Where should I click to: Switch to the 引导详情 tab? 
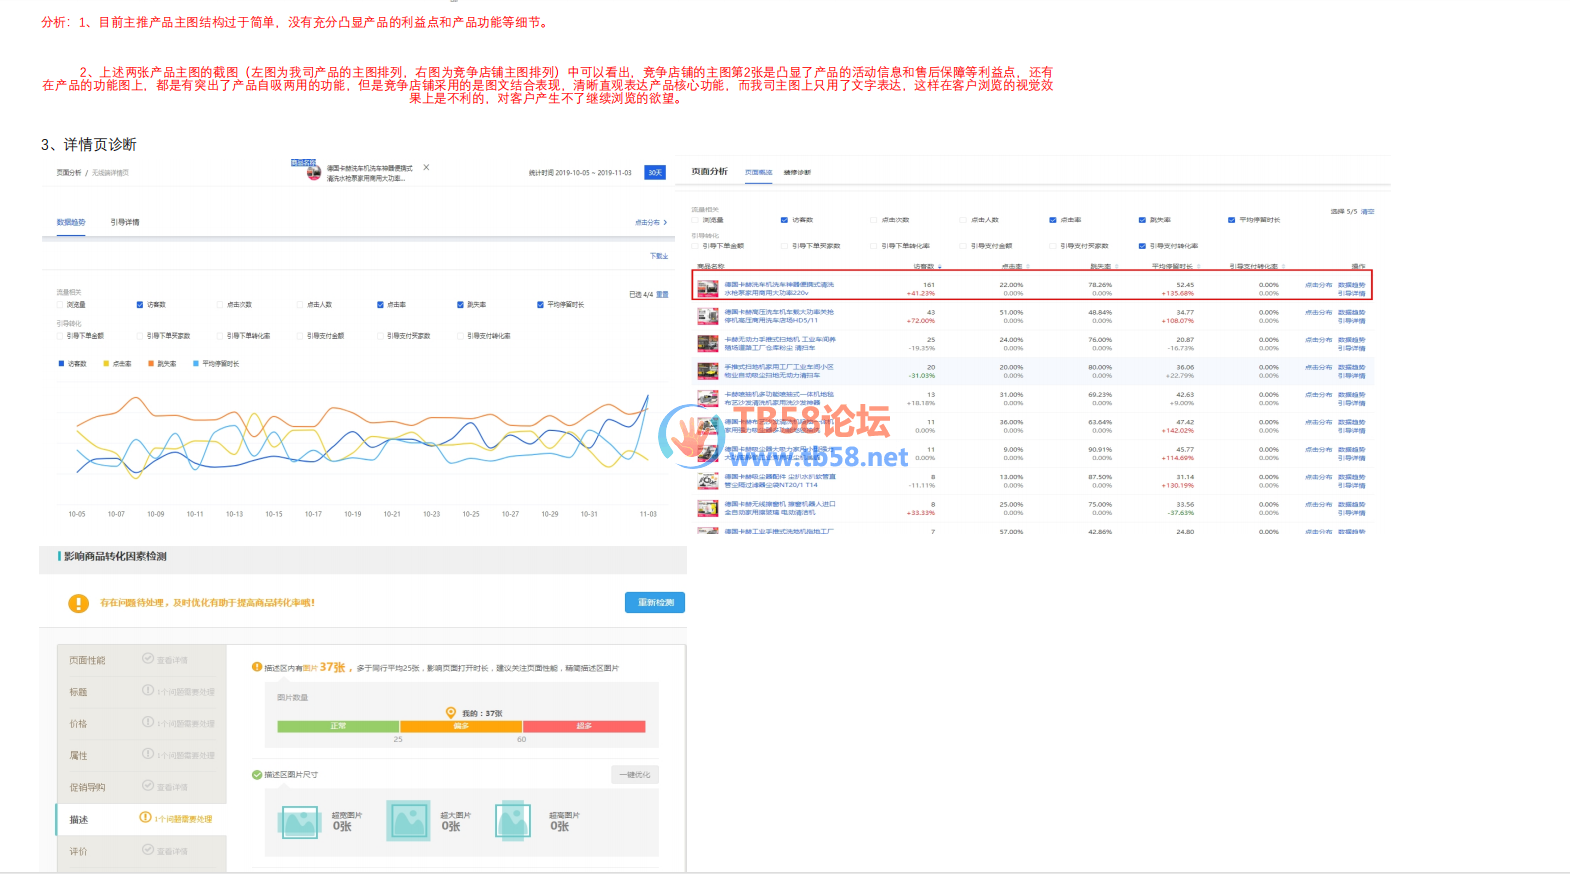(125, 223)
